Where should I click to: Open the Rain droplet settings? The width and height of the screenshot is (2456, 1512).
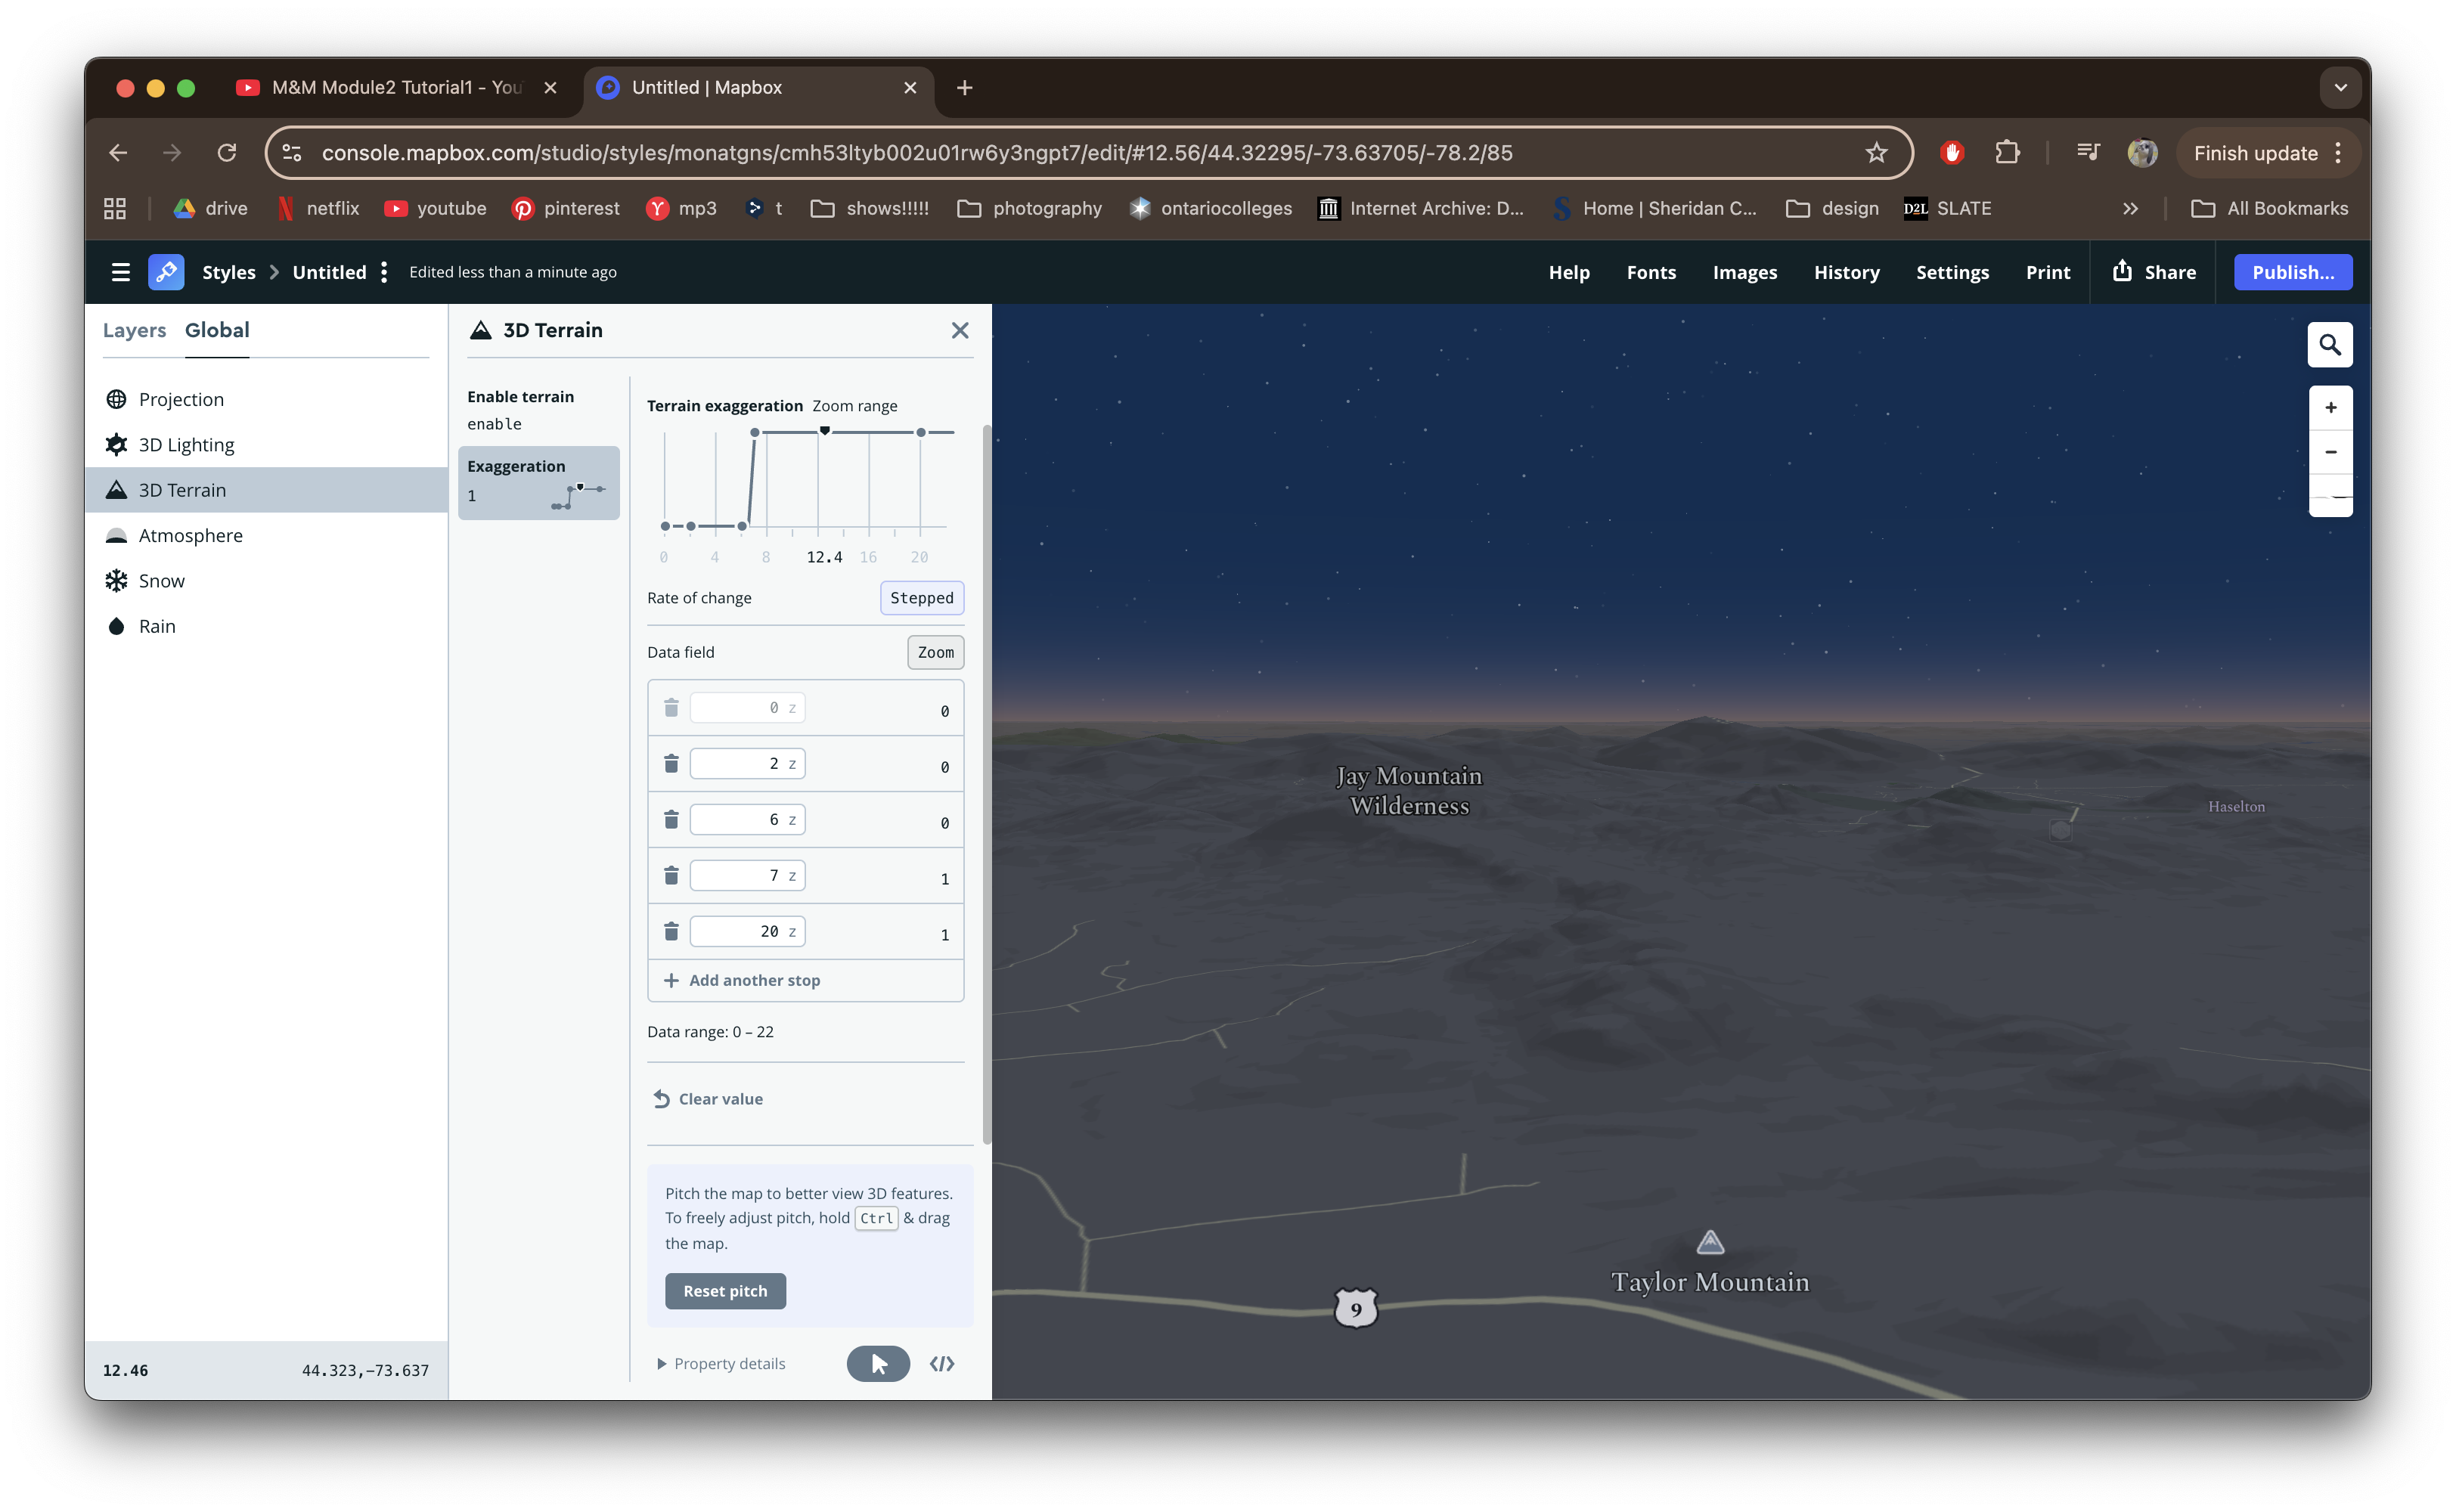(x=117, y=625)
